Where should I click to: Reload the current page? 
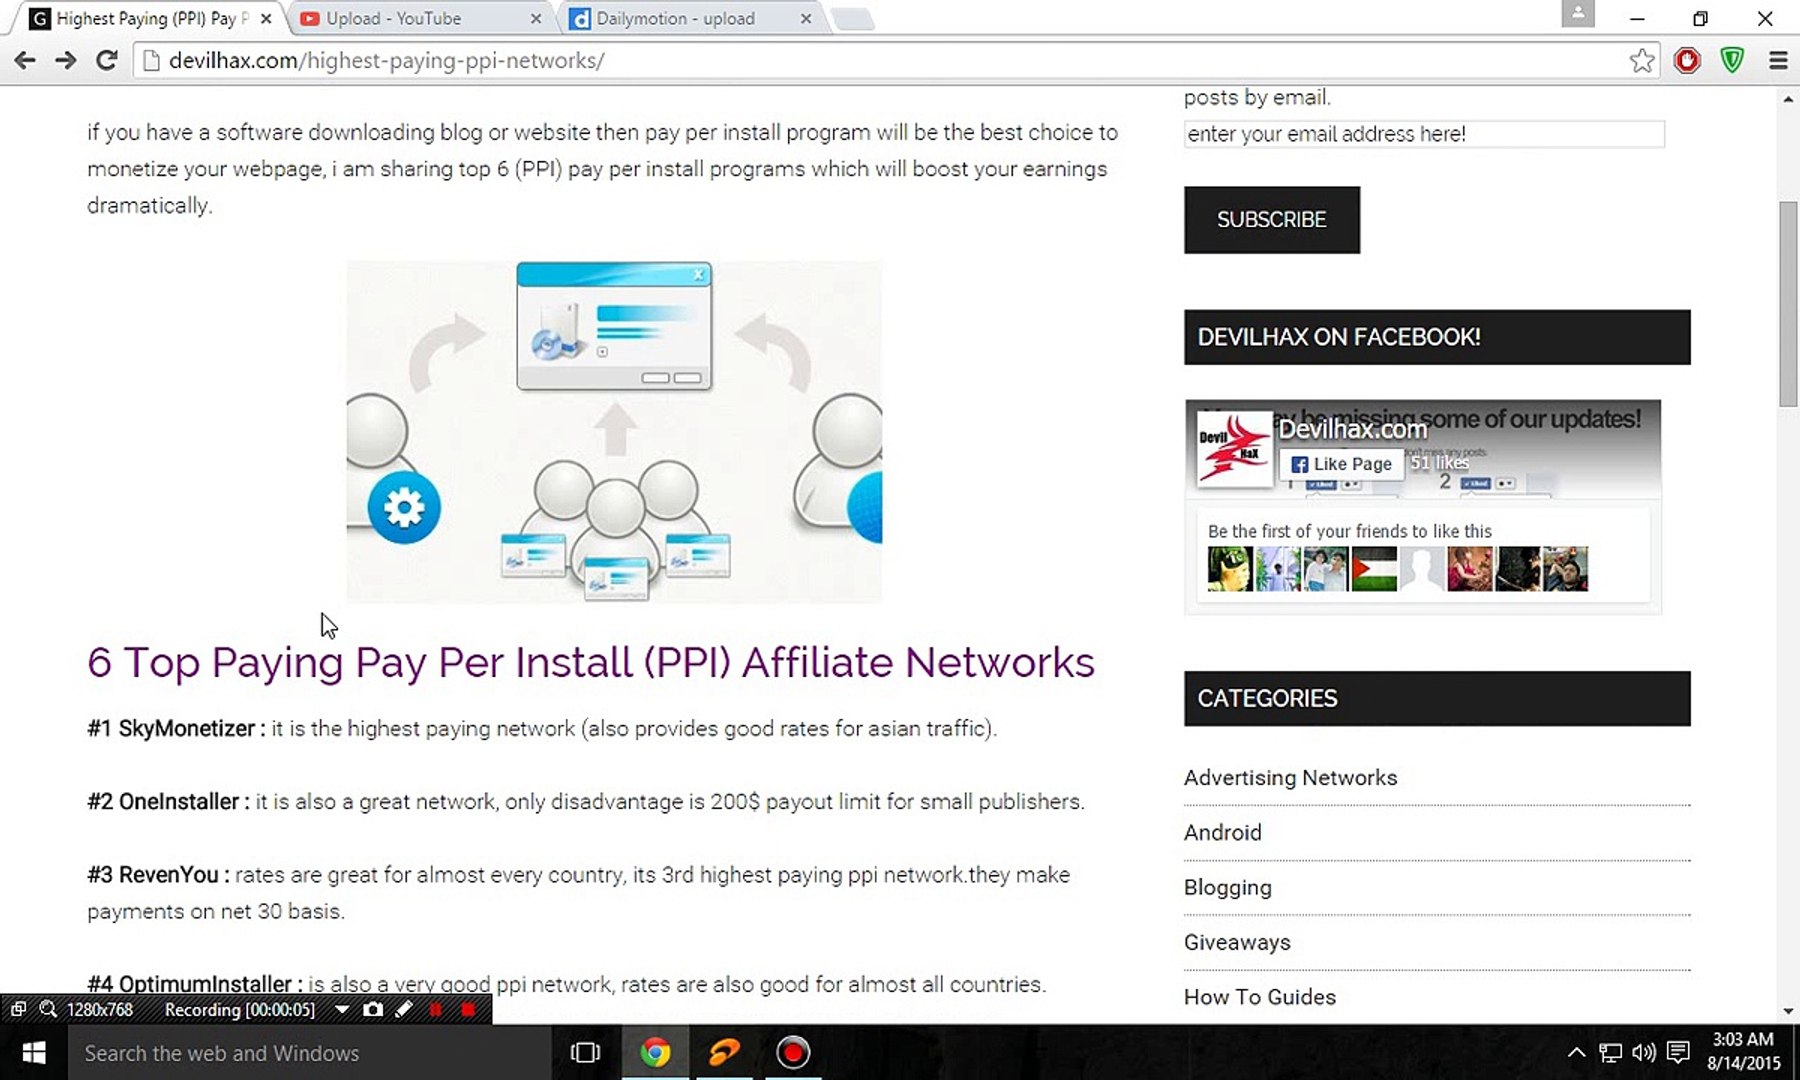107,61
